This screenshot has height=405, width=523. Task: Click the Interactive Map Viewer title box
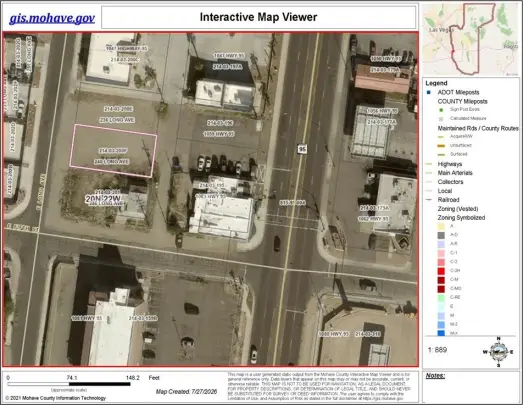259,17
